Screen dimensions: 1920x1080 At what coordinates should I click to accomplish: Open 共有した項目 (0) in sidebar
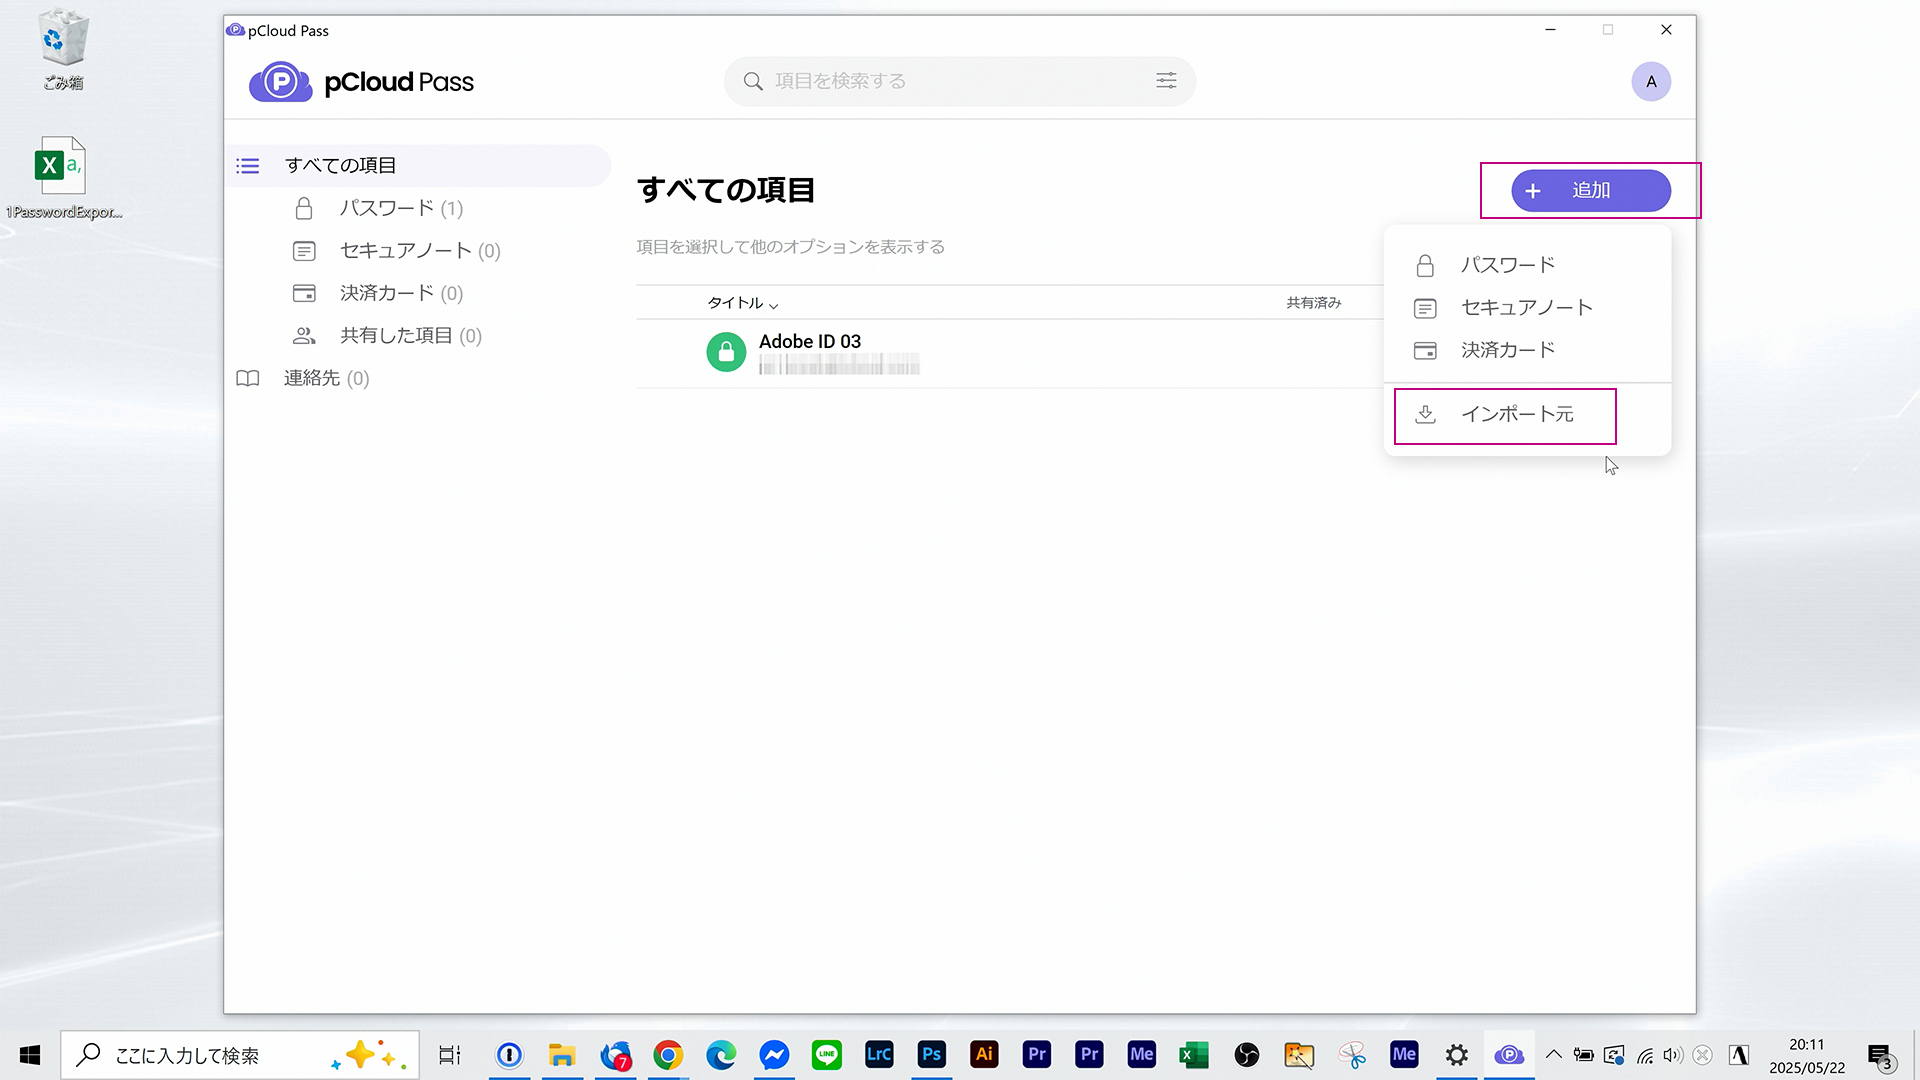tap(388, 336)
